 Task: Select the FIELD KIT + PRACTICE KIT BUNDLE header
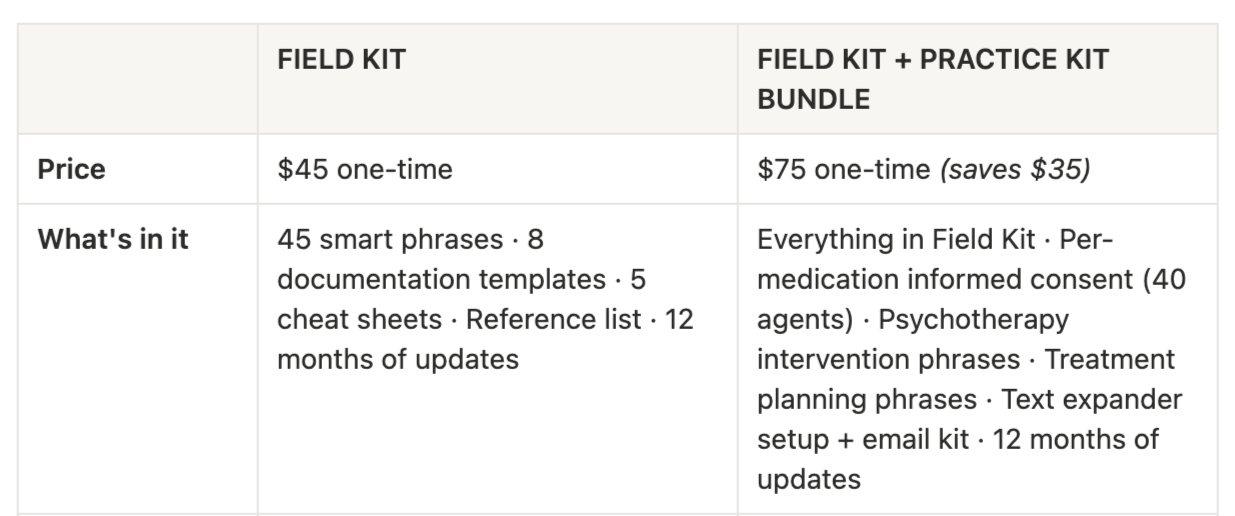932,79
